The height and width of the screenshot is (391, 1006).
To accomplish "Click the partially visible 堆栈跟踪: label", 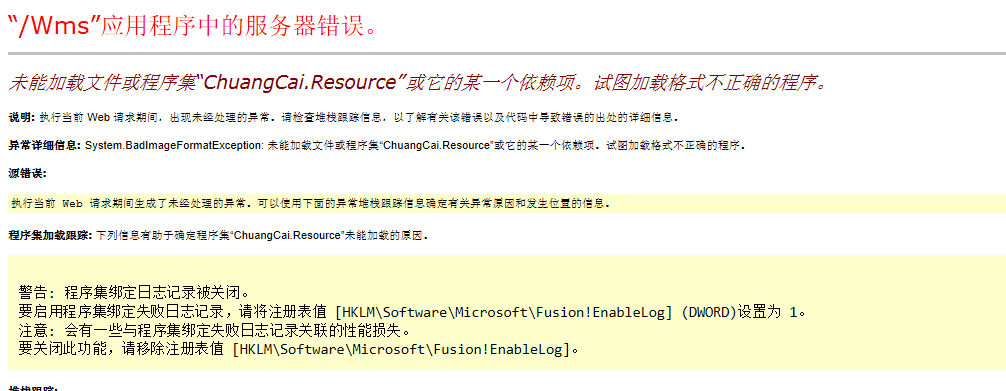I will pyautogui.click(x=33, y=388).
